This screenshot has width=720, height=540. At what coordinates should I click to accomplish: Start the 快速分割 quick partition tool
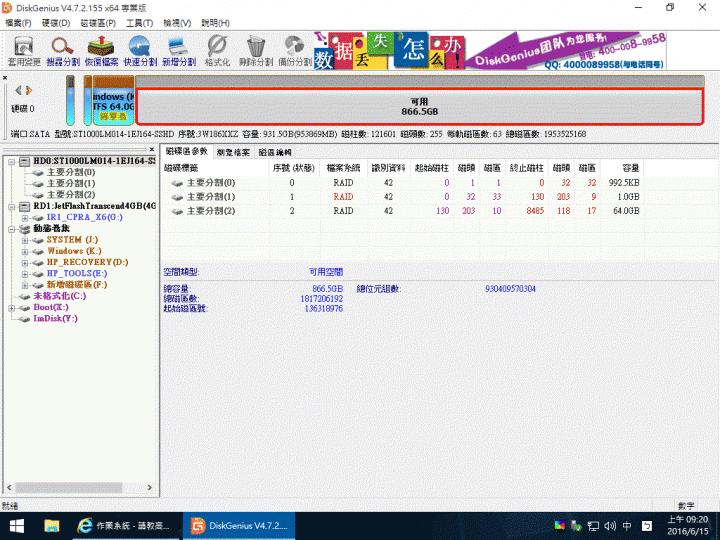(x=140, y=51)
